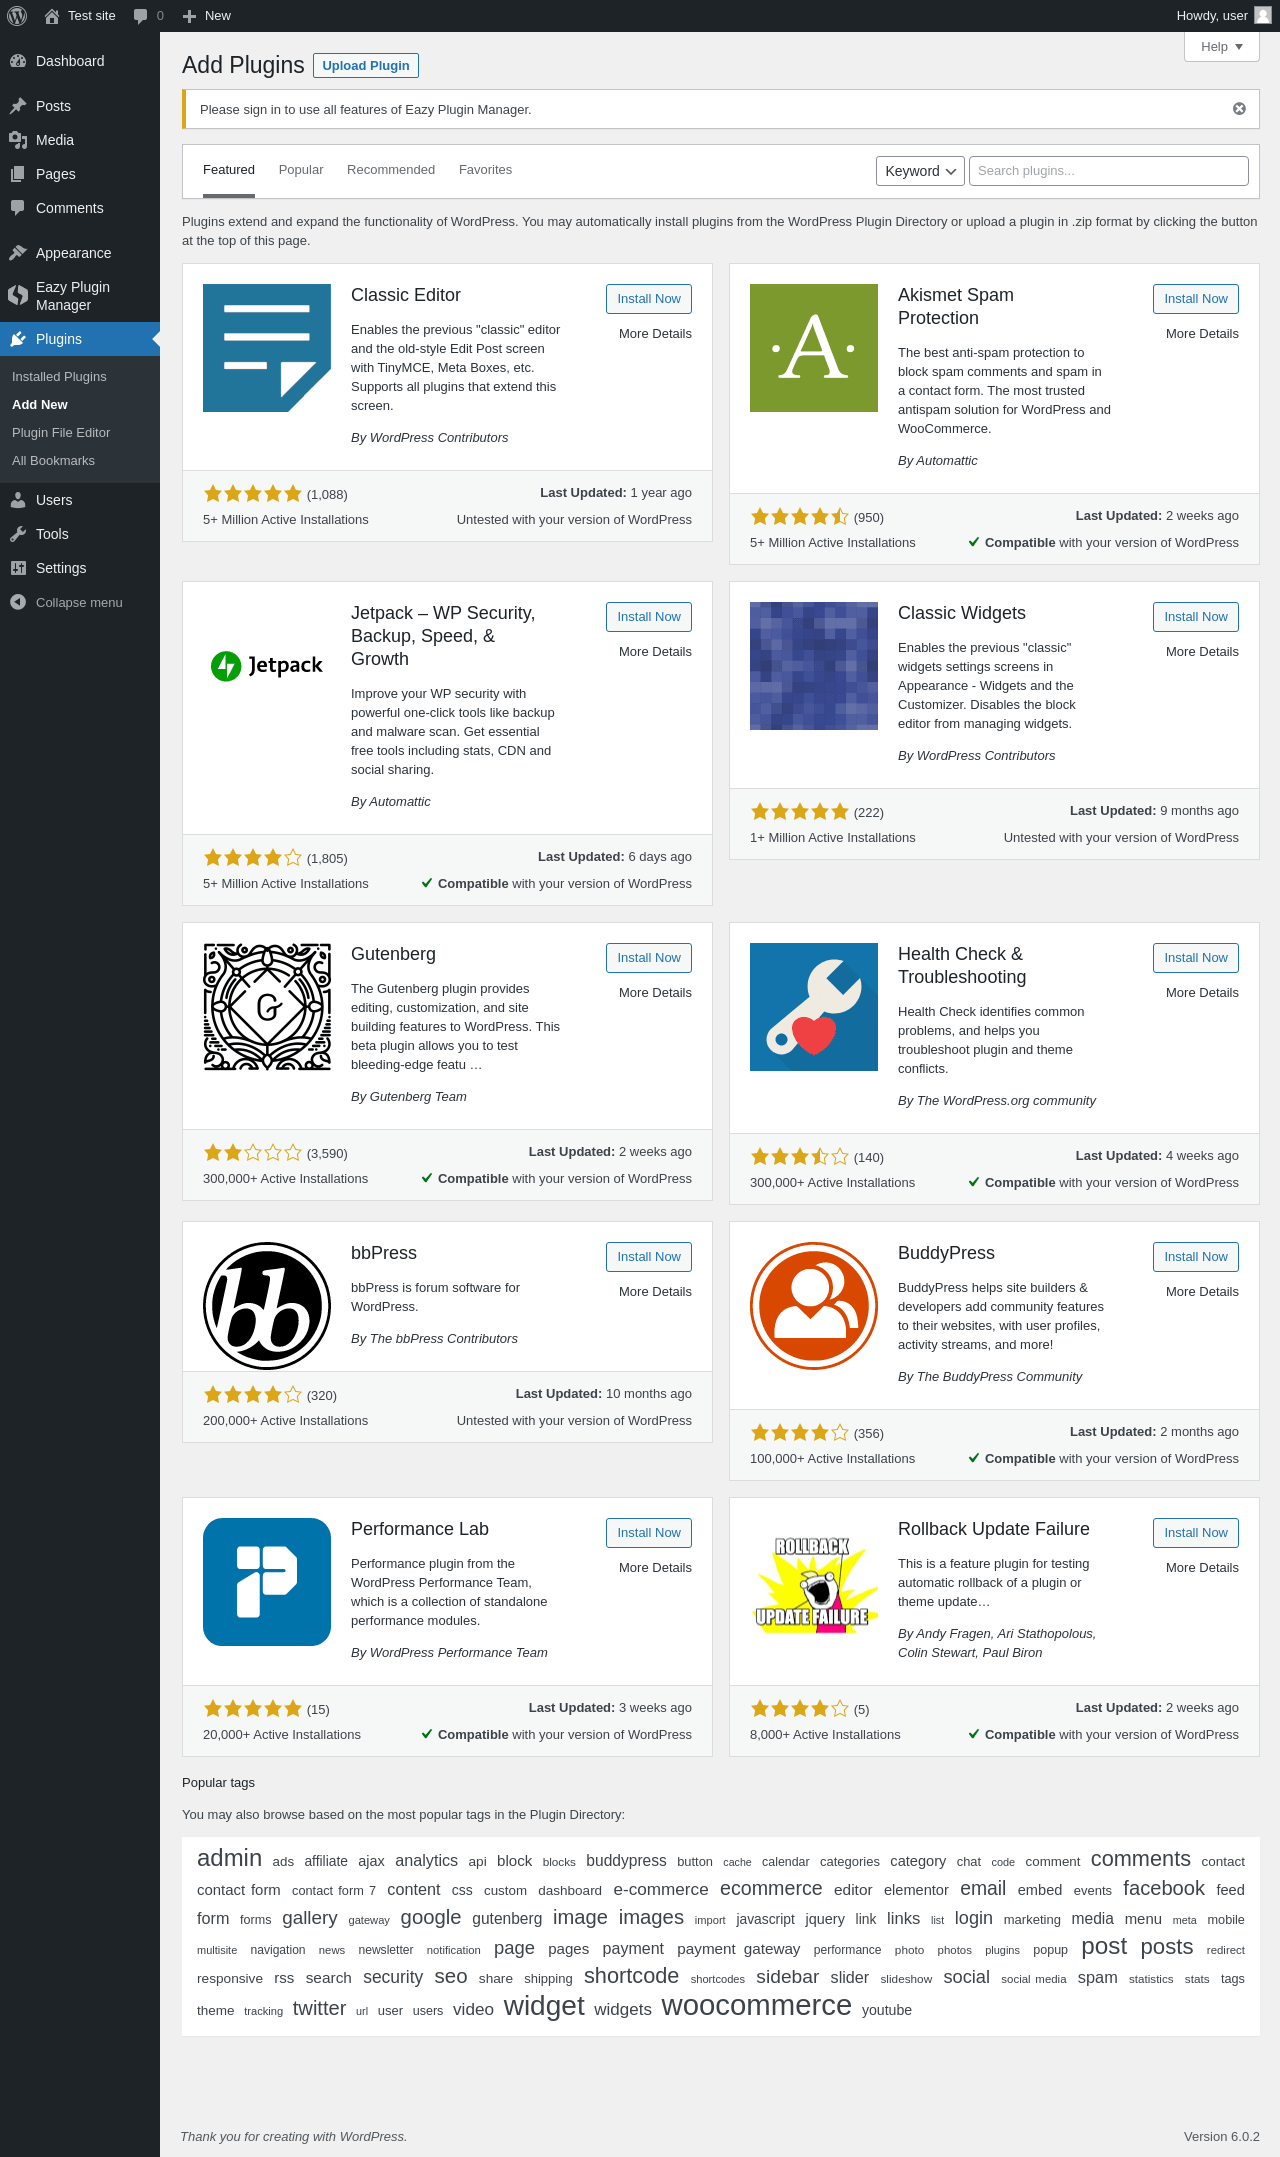Viewport: 1280px width, 2157px height.
Task: View More Details for Health Check
Action: [x=1202, y=993]
